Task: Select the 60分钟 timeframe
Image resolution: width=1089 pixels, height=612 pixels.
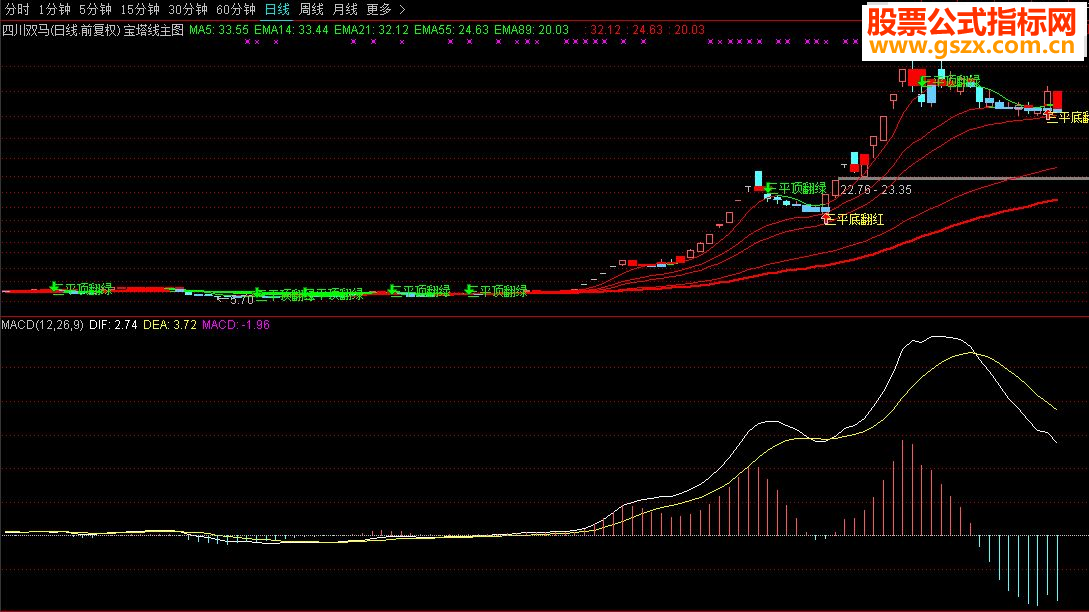Action: [235, 10]
